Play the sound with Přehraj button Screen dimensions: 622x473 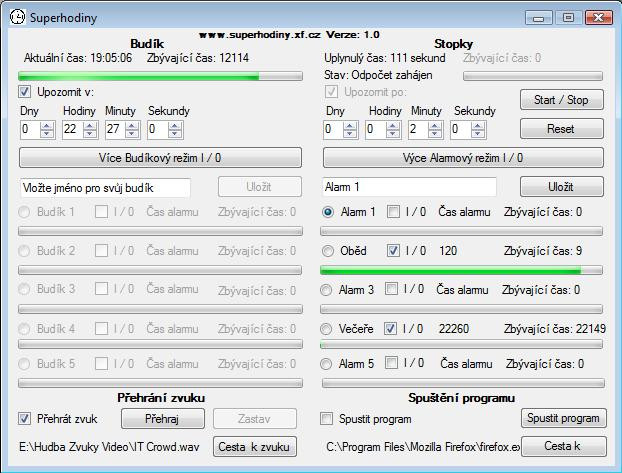[x=163, y=419]
